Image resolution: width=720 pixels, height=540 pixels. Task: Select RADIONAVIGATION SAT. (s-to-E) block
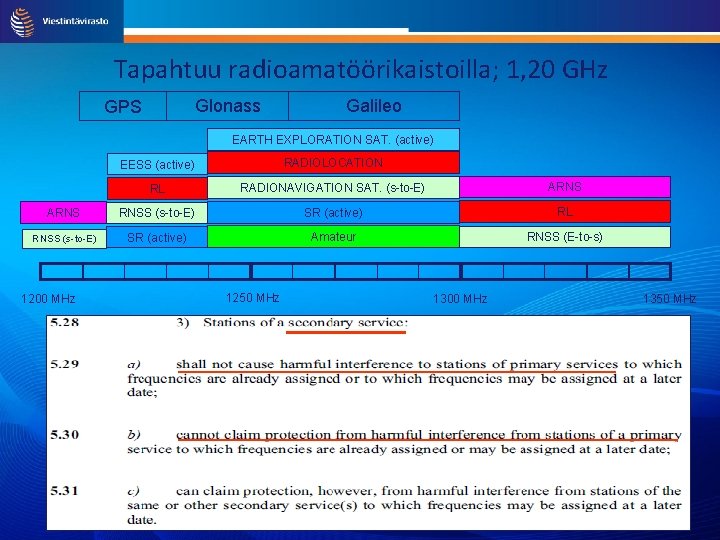pyautogui.click(x=333, y=188)
